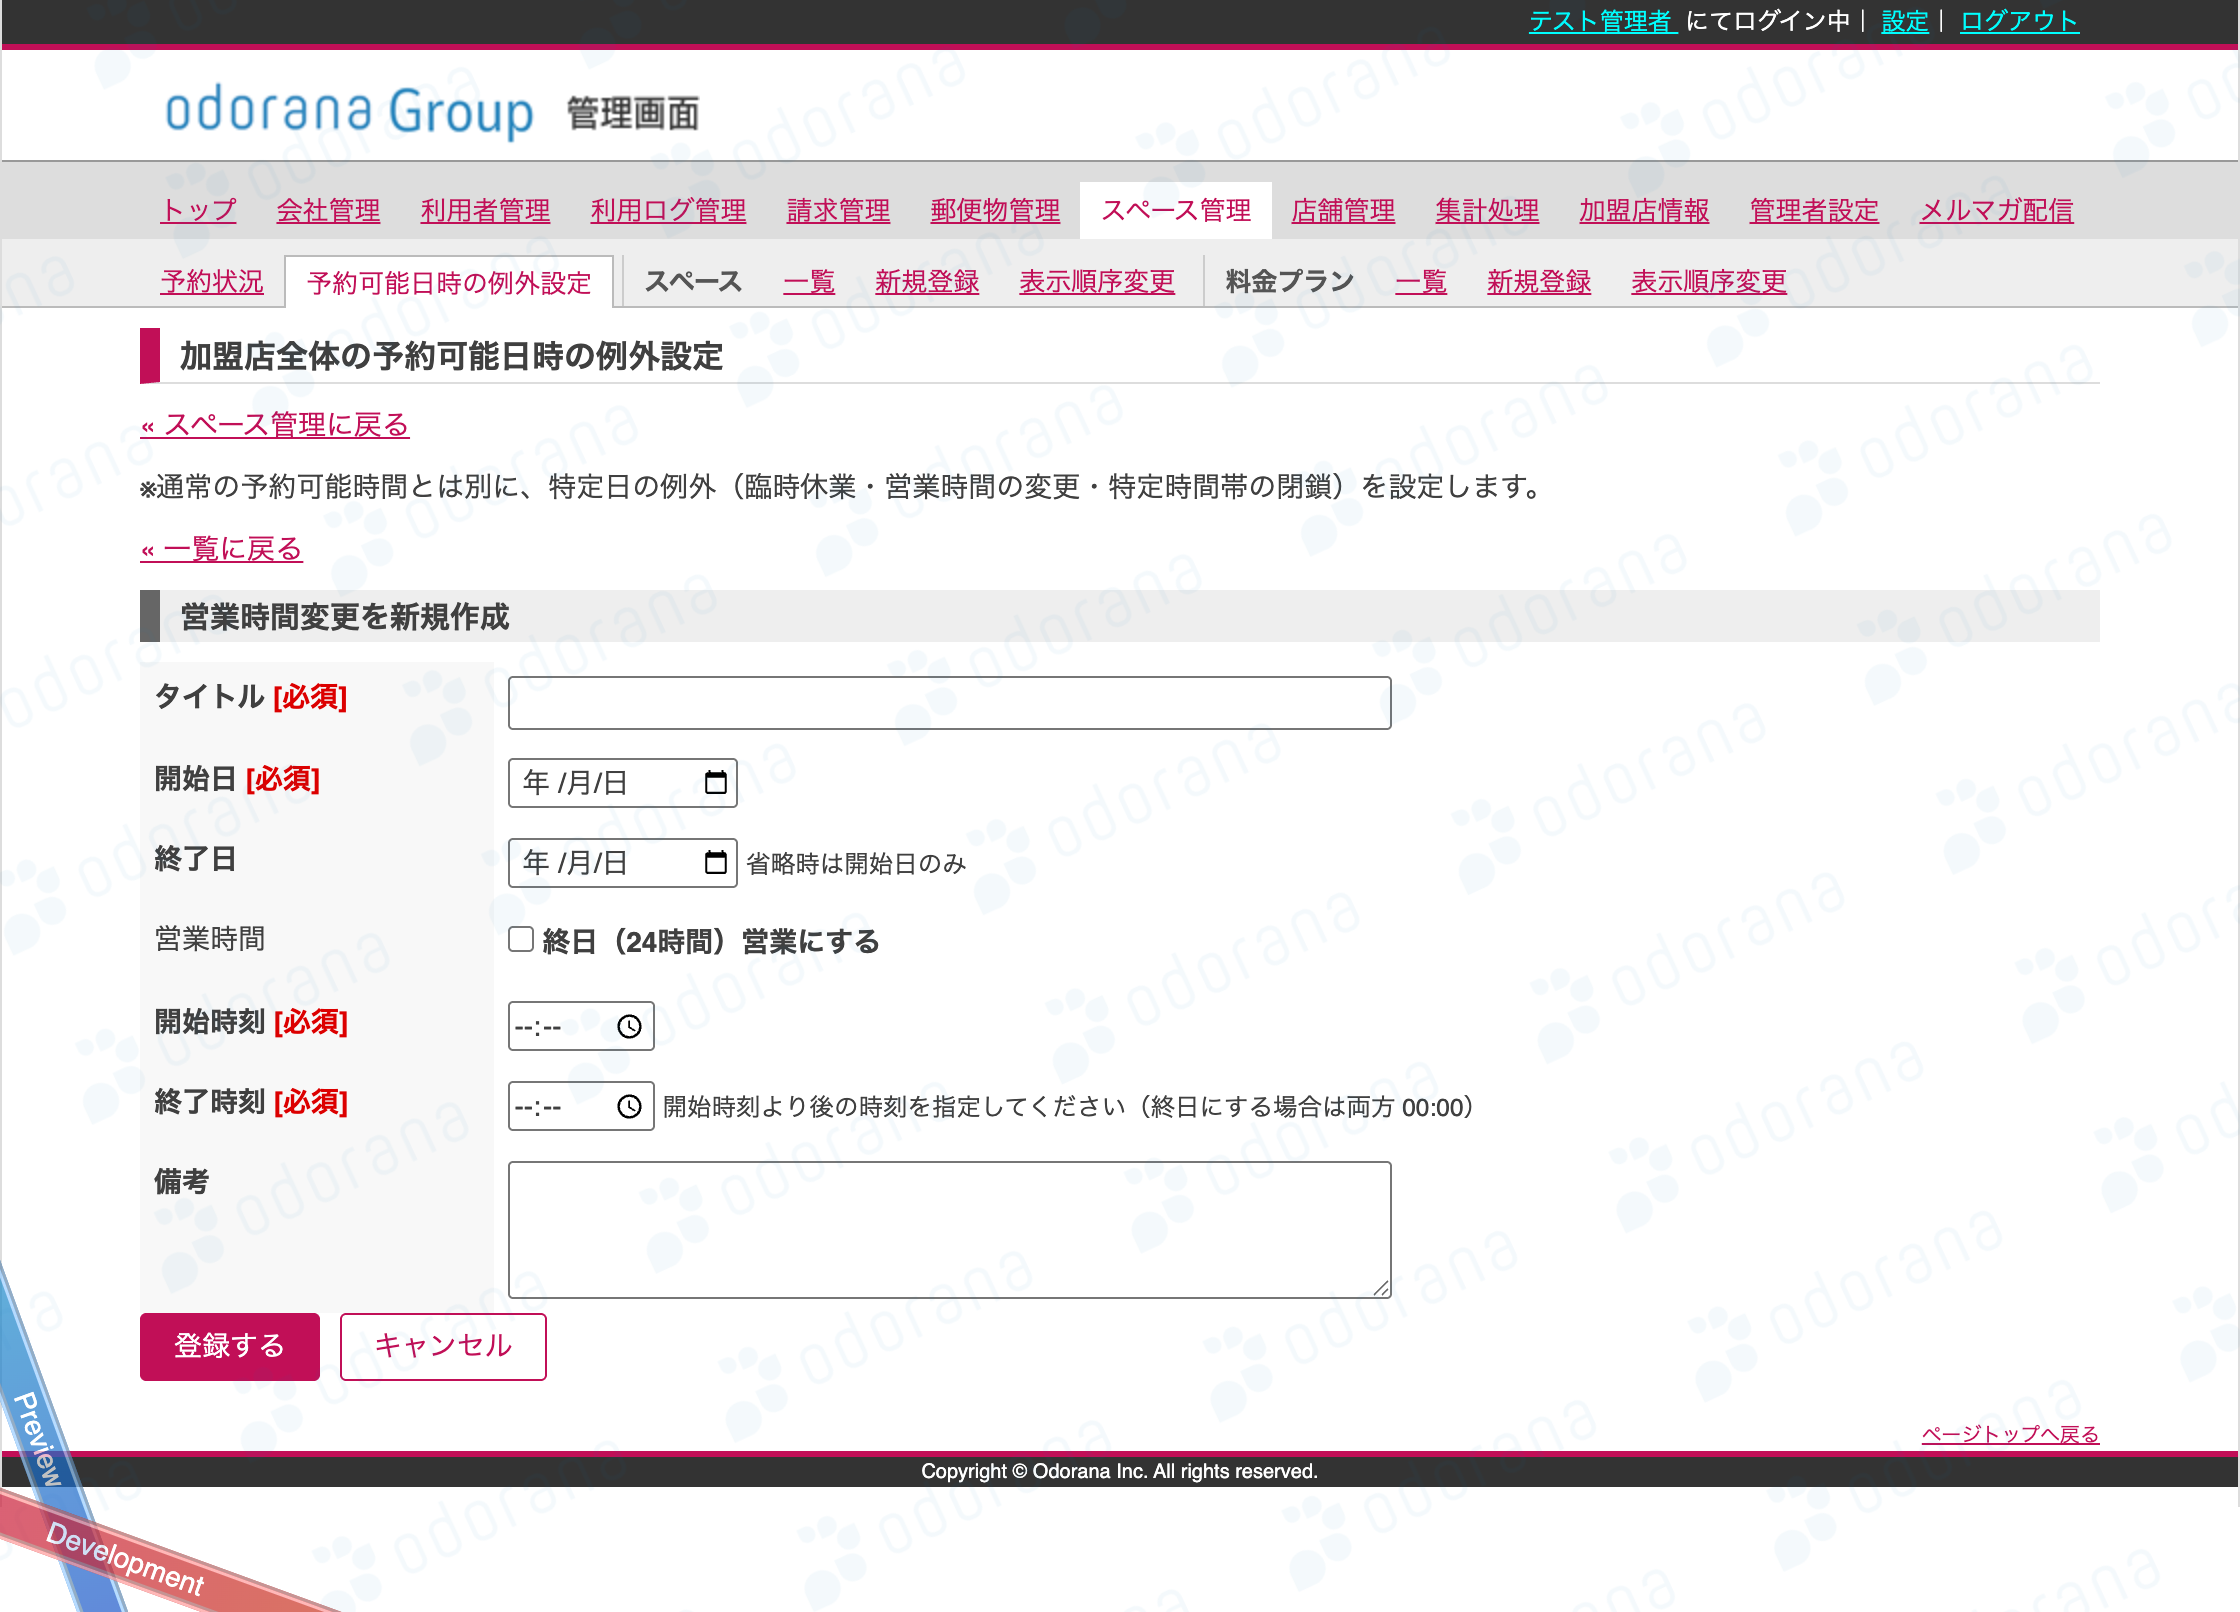Open スペース 表示順序変更 link
Image resolution: width=2240 pixels, height=1612 pixels.
1097,282
